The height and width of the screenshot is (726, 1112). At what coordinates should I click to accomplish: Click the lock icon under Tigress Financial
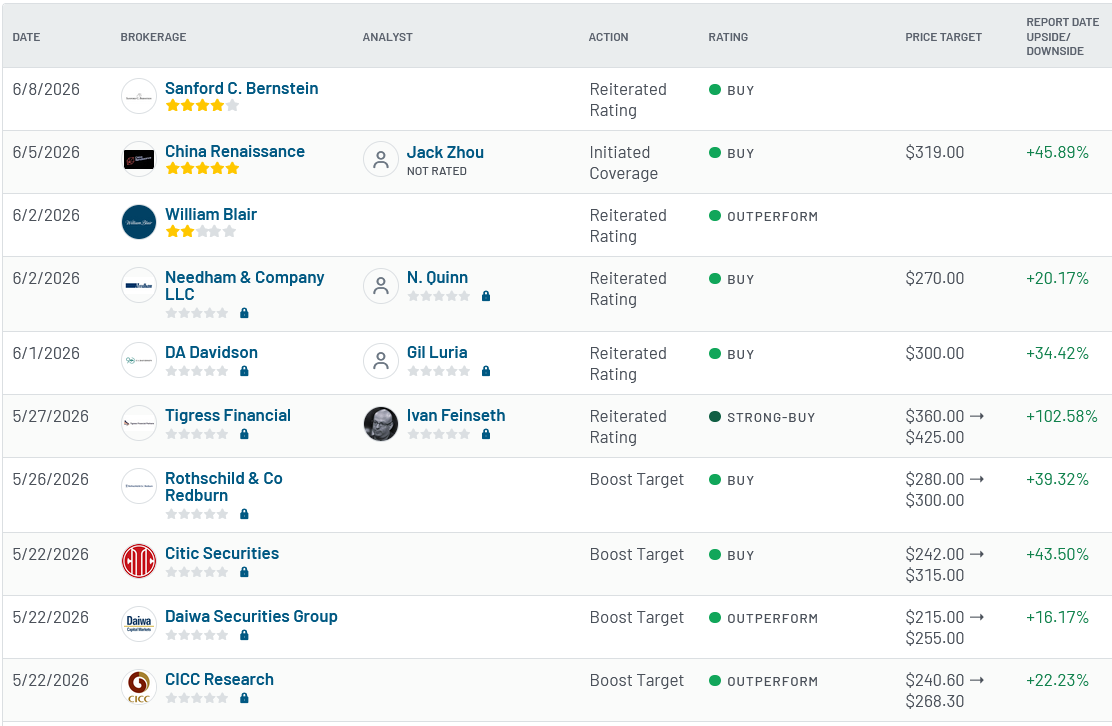244,434
